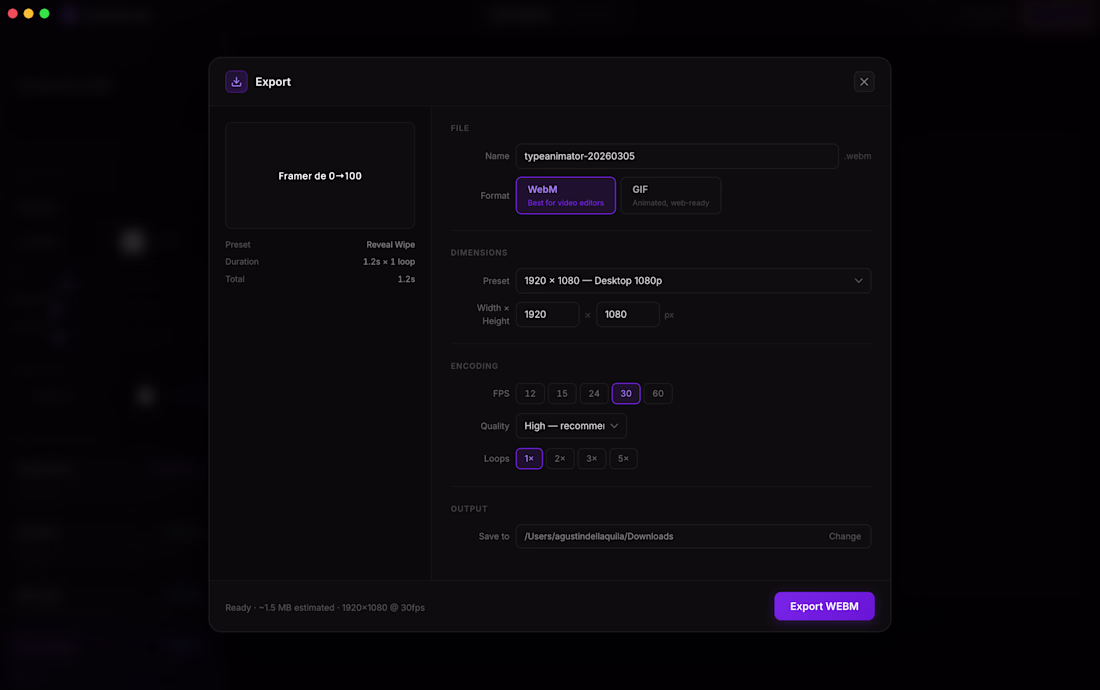Viewport: 1100px width, 690px height.
Task: Click the Export download icon in header
Action: (236, 82)
